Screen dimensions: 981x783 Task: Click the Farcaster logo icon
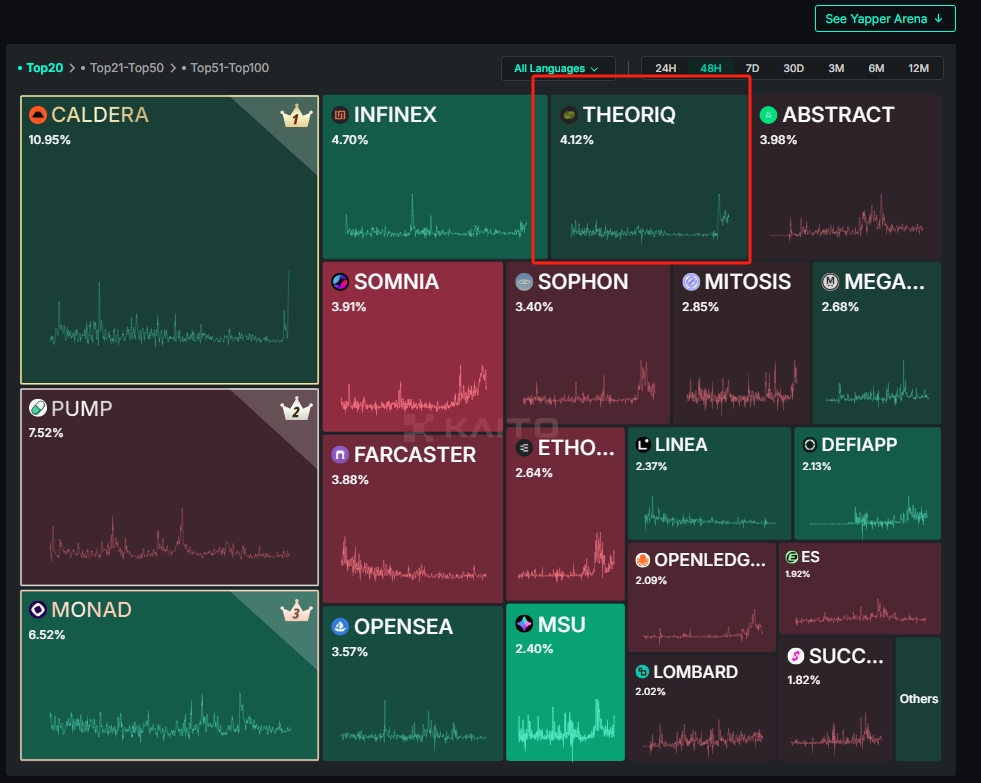click(x=340, y=455)
